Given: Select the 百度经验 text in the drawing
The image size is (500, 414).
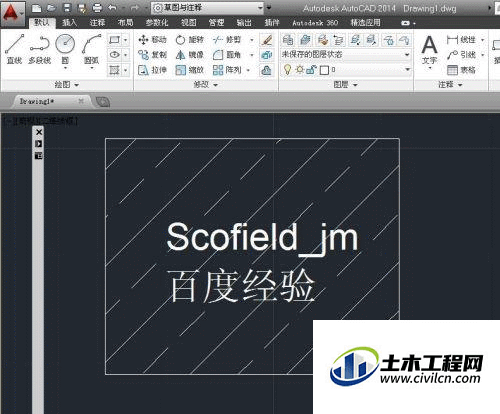Looking at the screenshot, I should pos(241,286).
